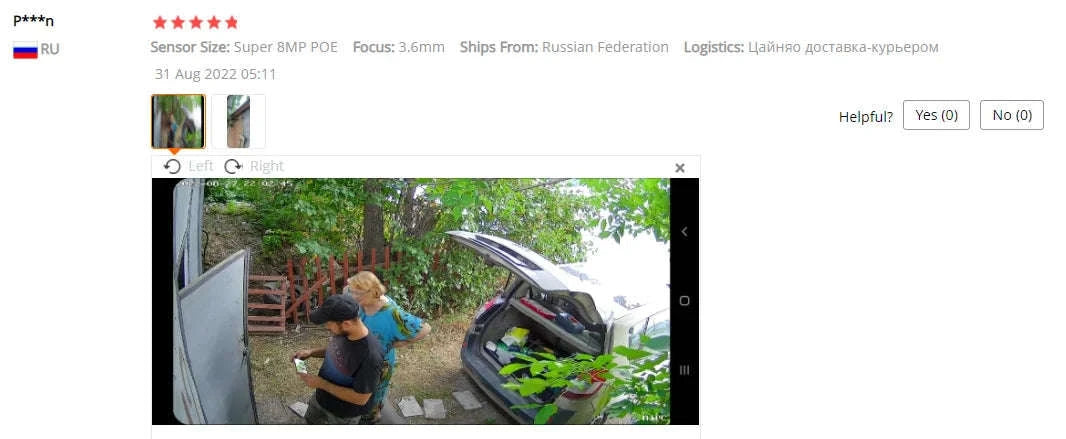Open the second review thumbnail
The image size is (1066, 439).
tap(238, 122)
